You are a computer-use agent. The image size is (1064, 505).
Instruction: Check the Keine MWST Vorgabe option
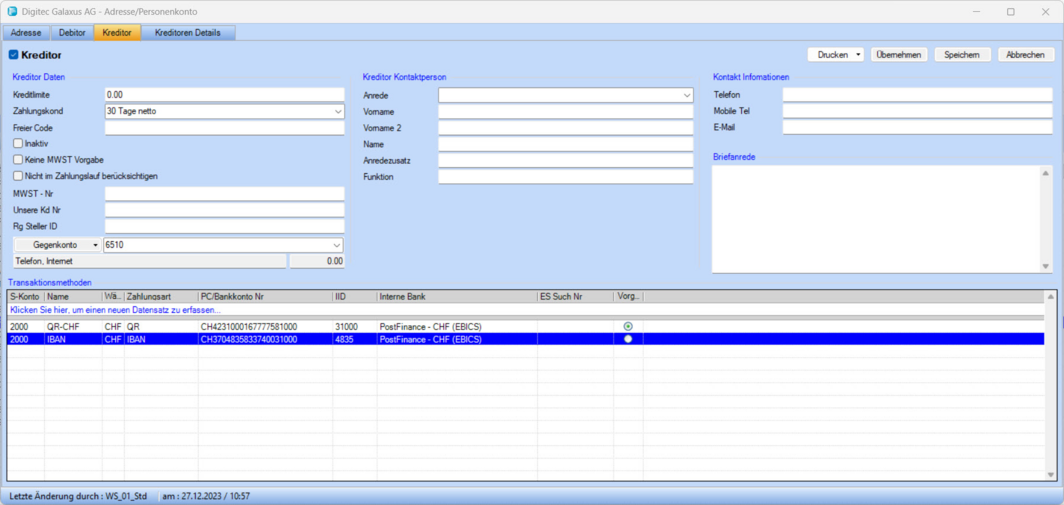(x=18, y=160)
